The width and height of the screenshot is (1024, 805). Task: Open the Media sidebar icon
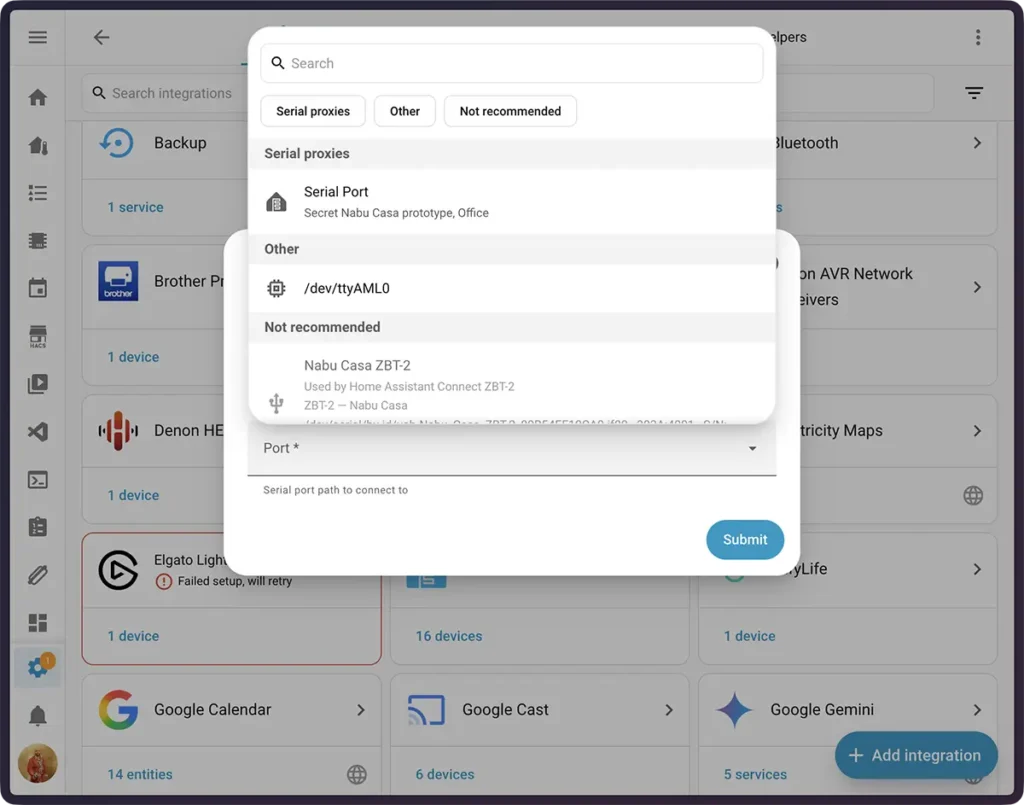coord(37,384)
